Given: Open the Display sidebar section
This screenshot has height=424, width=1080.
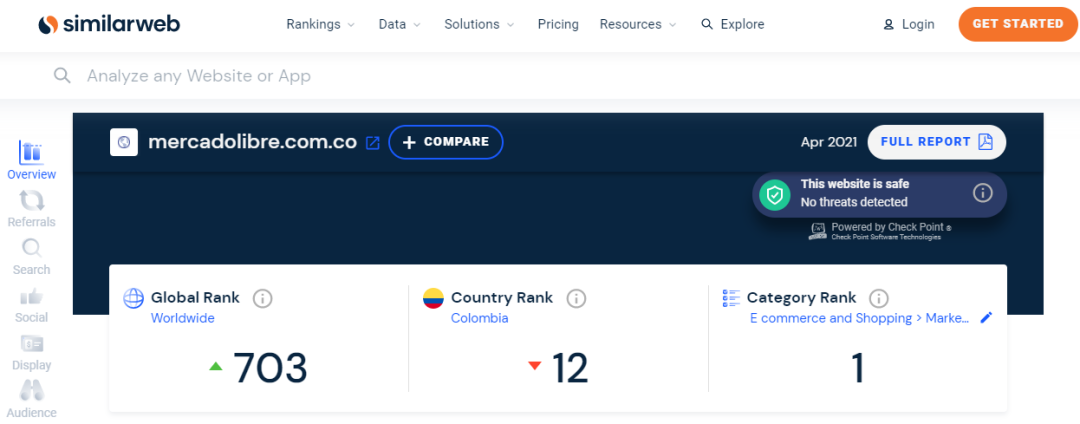Looking at the screenshot, I should [32, 352].
